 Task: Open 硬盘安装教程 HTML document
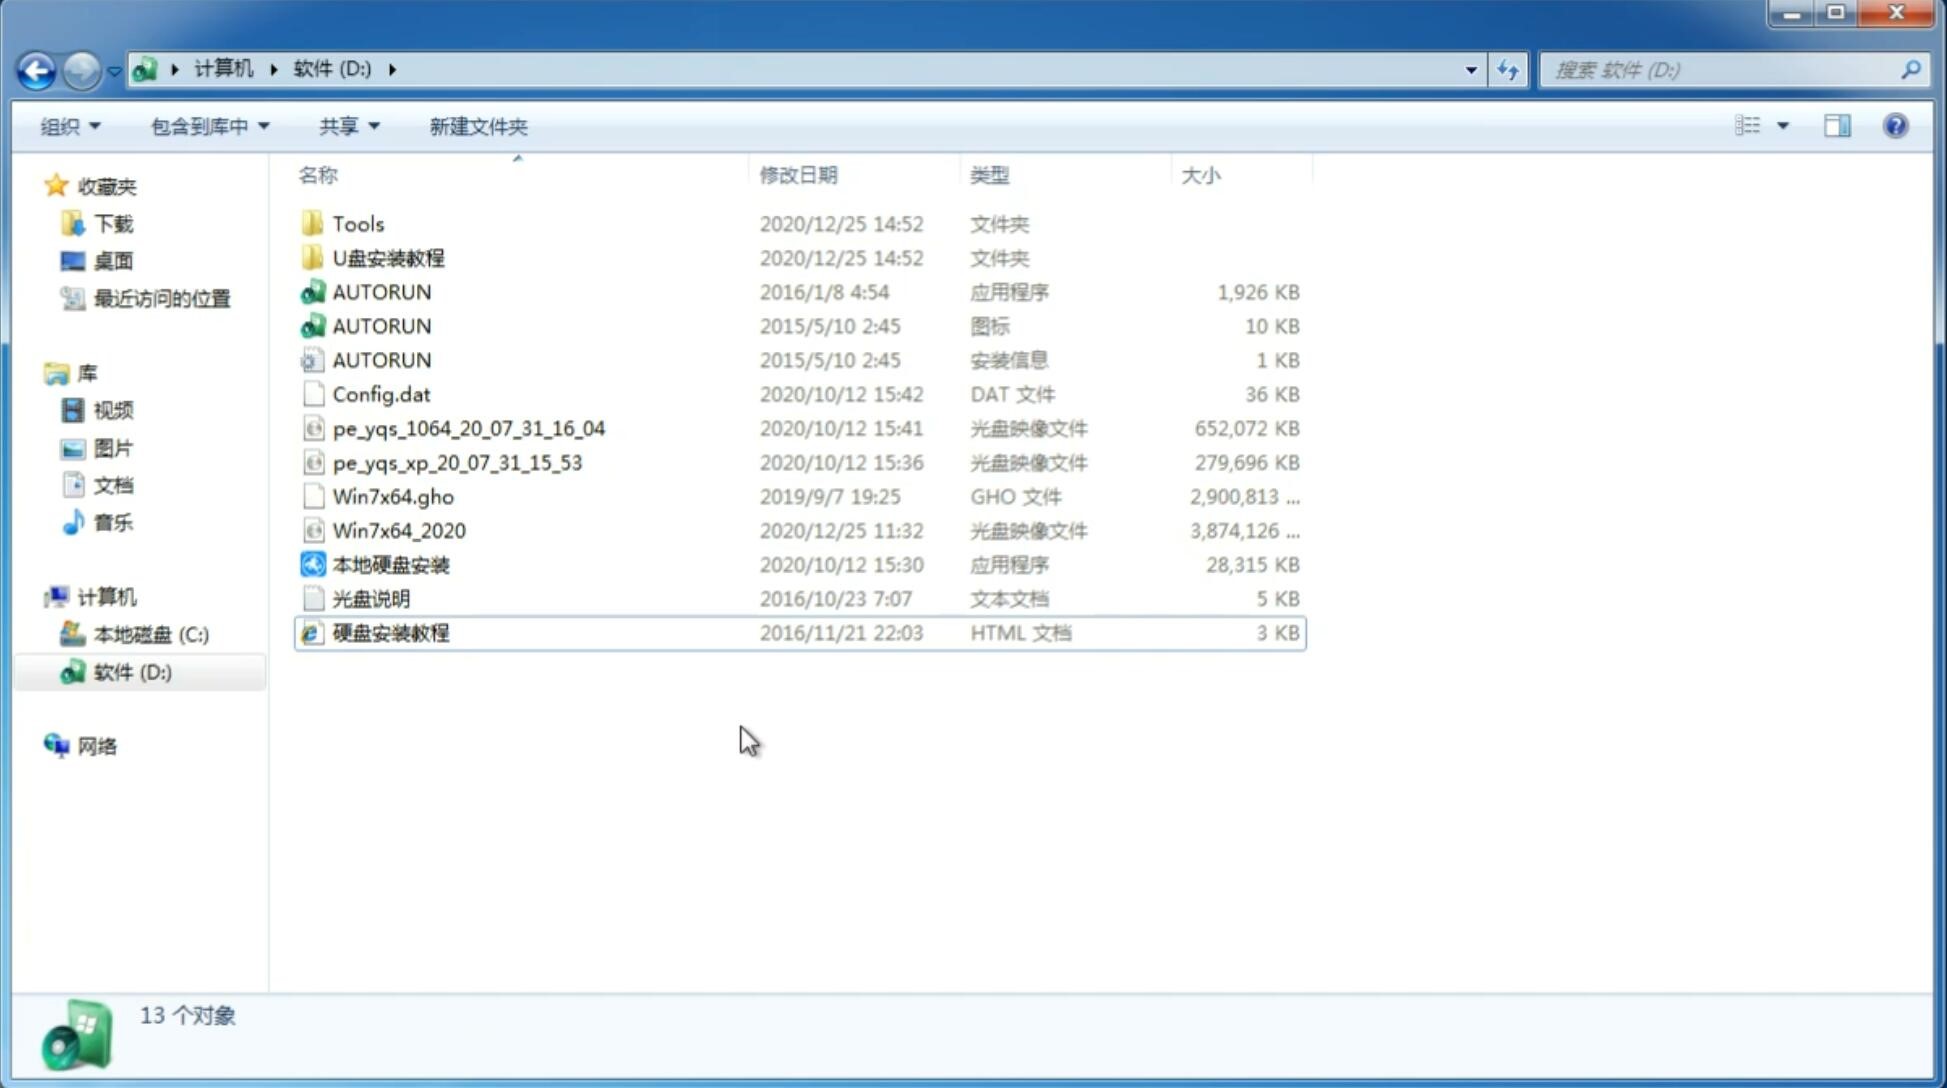point(390,632)
